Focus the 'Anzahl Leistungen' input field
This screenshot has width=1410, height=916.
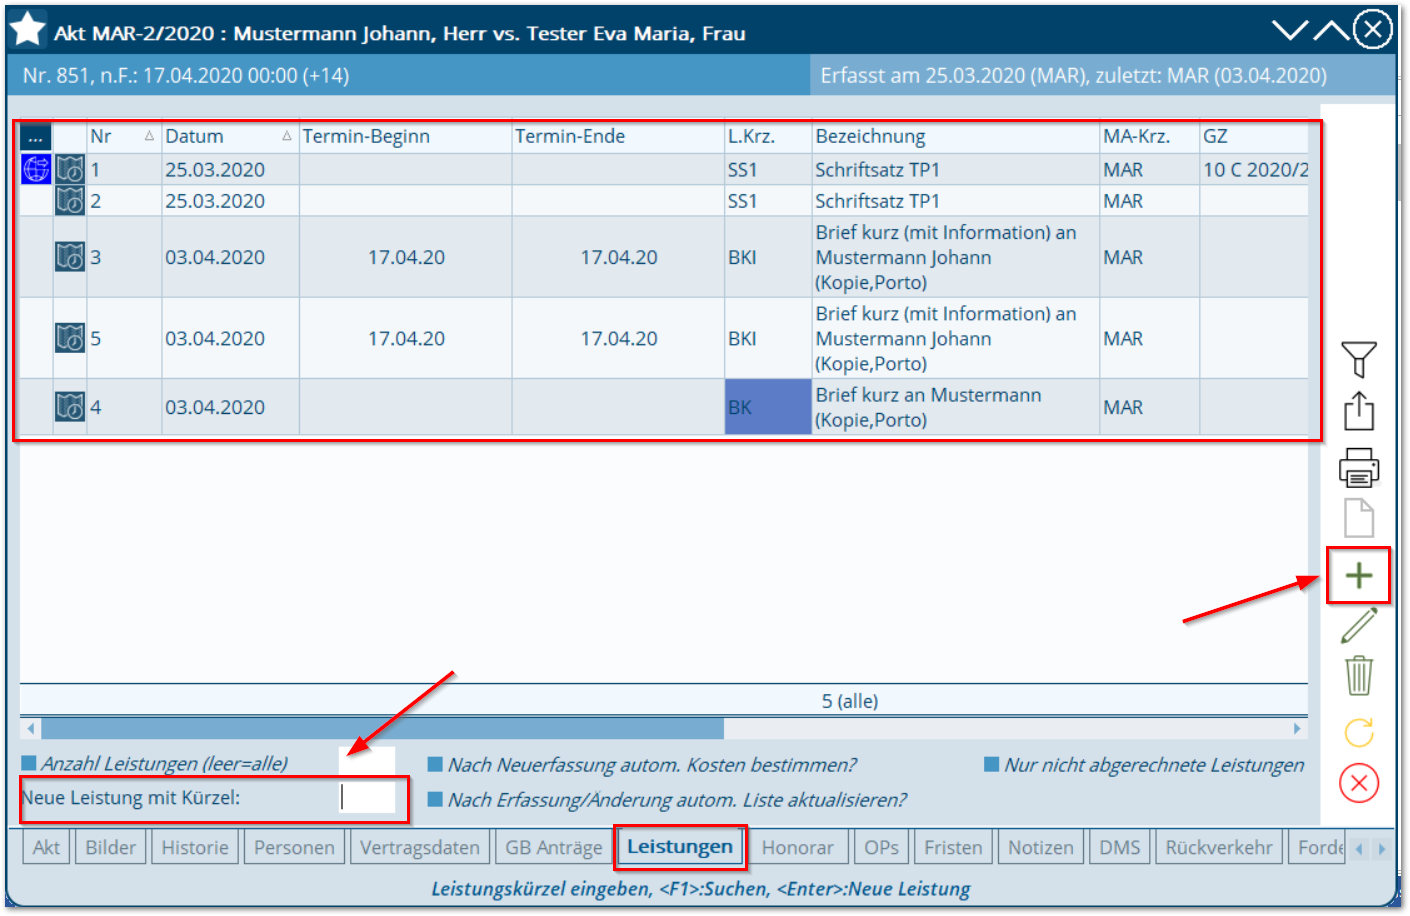click(367, 762)
